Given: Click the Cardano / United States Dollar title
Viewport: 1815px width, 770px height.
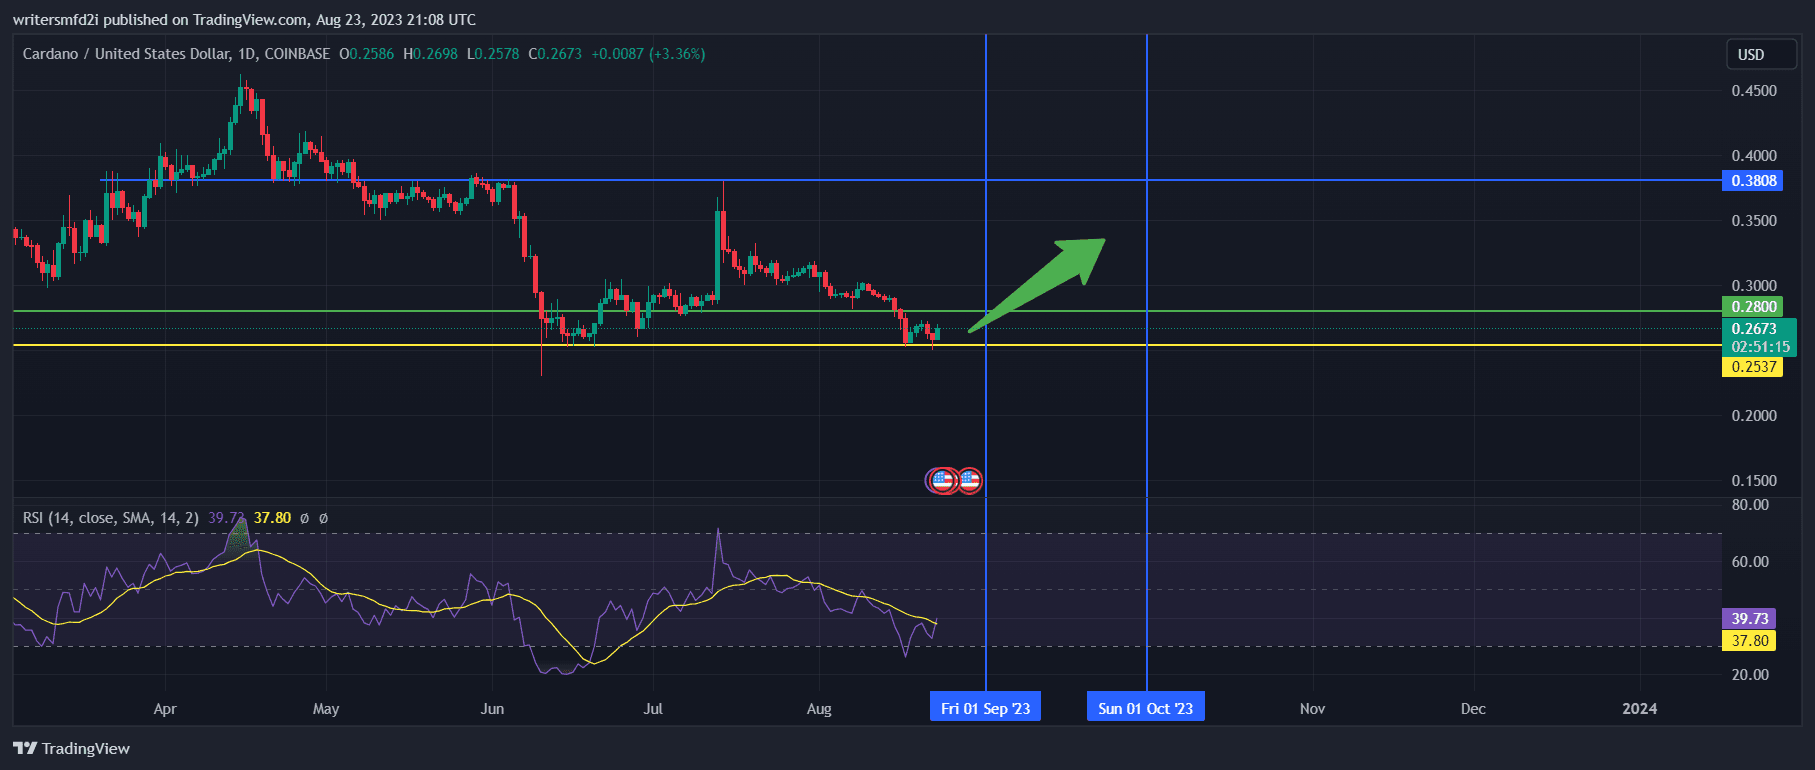Looking at the screenshot, I should 176,54.
